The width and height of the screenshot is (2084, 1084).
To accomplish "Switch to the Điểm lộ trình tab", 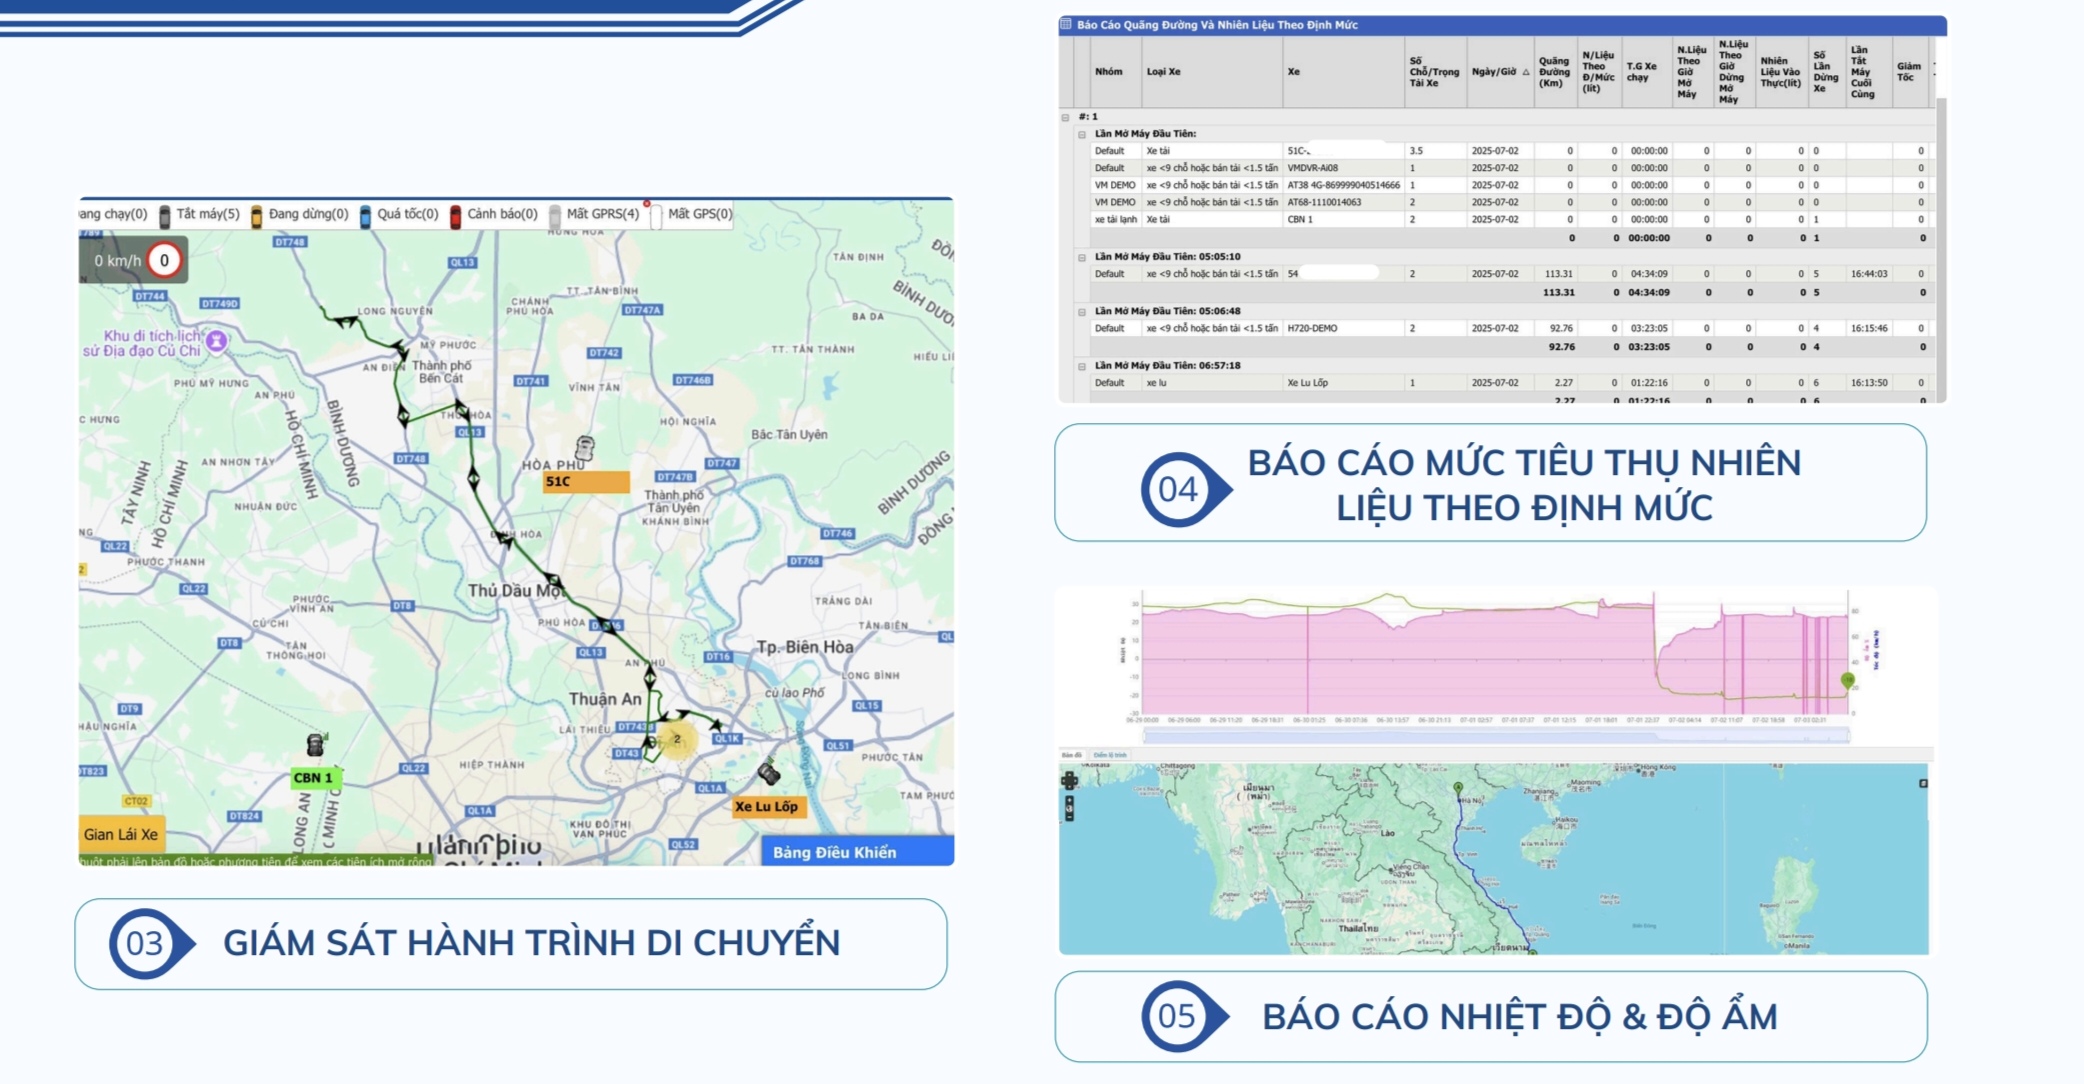I will pyautogui.click(x=1109, y=755).
